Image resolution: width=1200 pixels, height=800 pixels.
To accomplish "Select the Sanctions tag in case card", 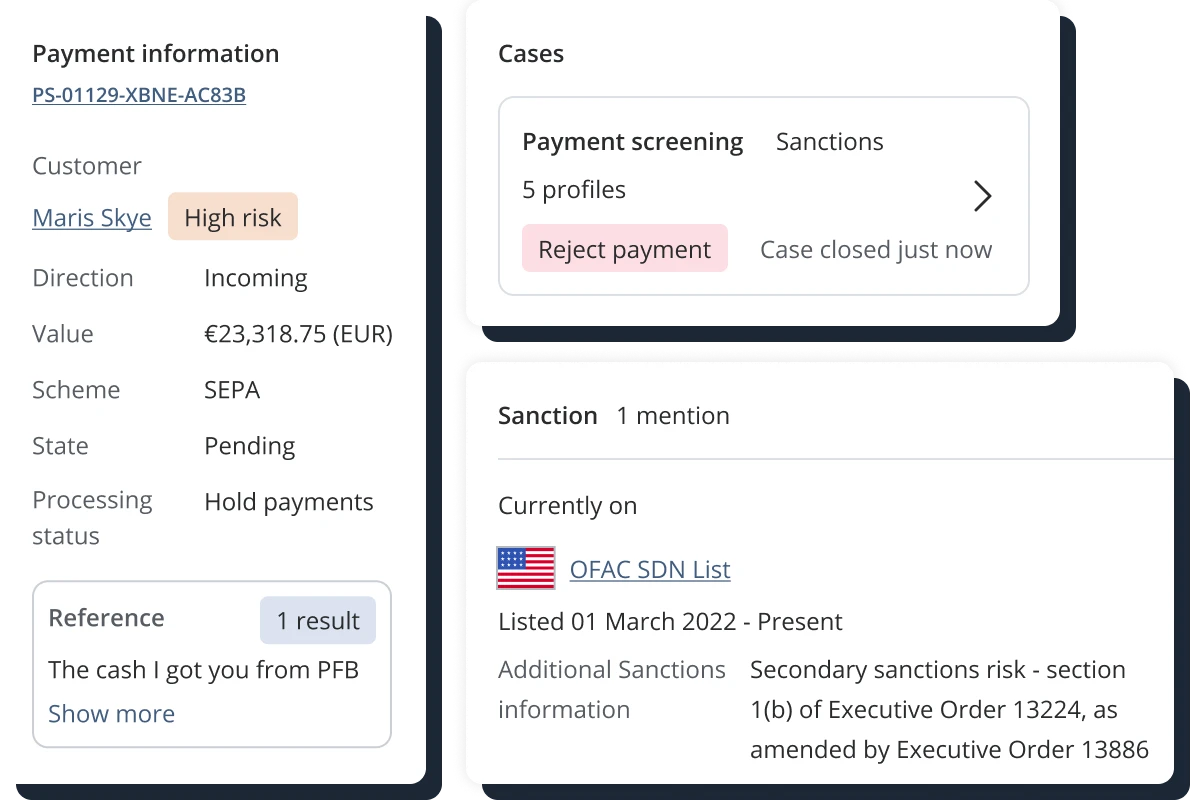I will (x=830, y=142).
